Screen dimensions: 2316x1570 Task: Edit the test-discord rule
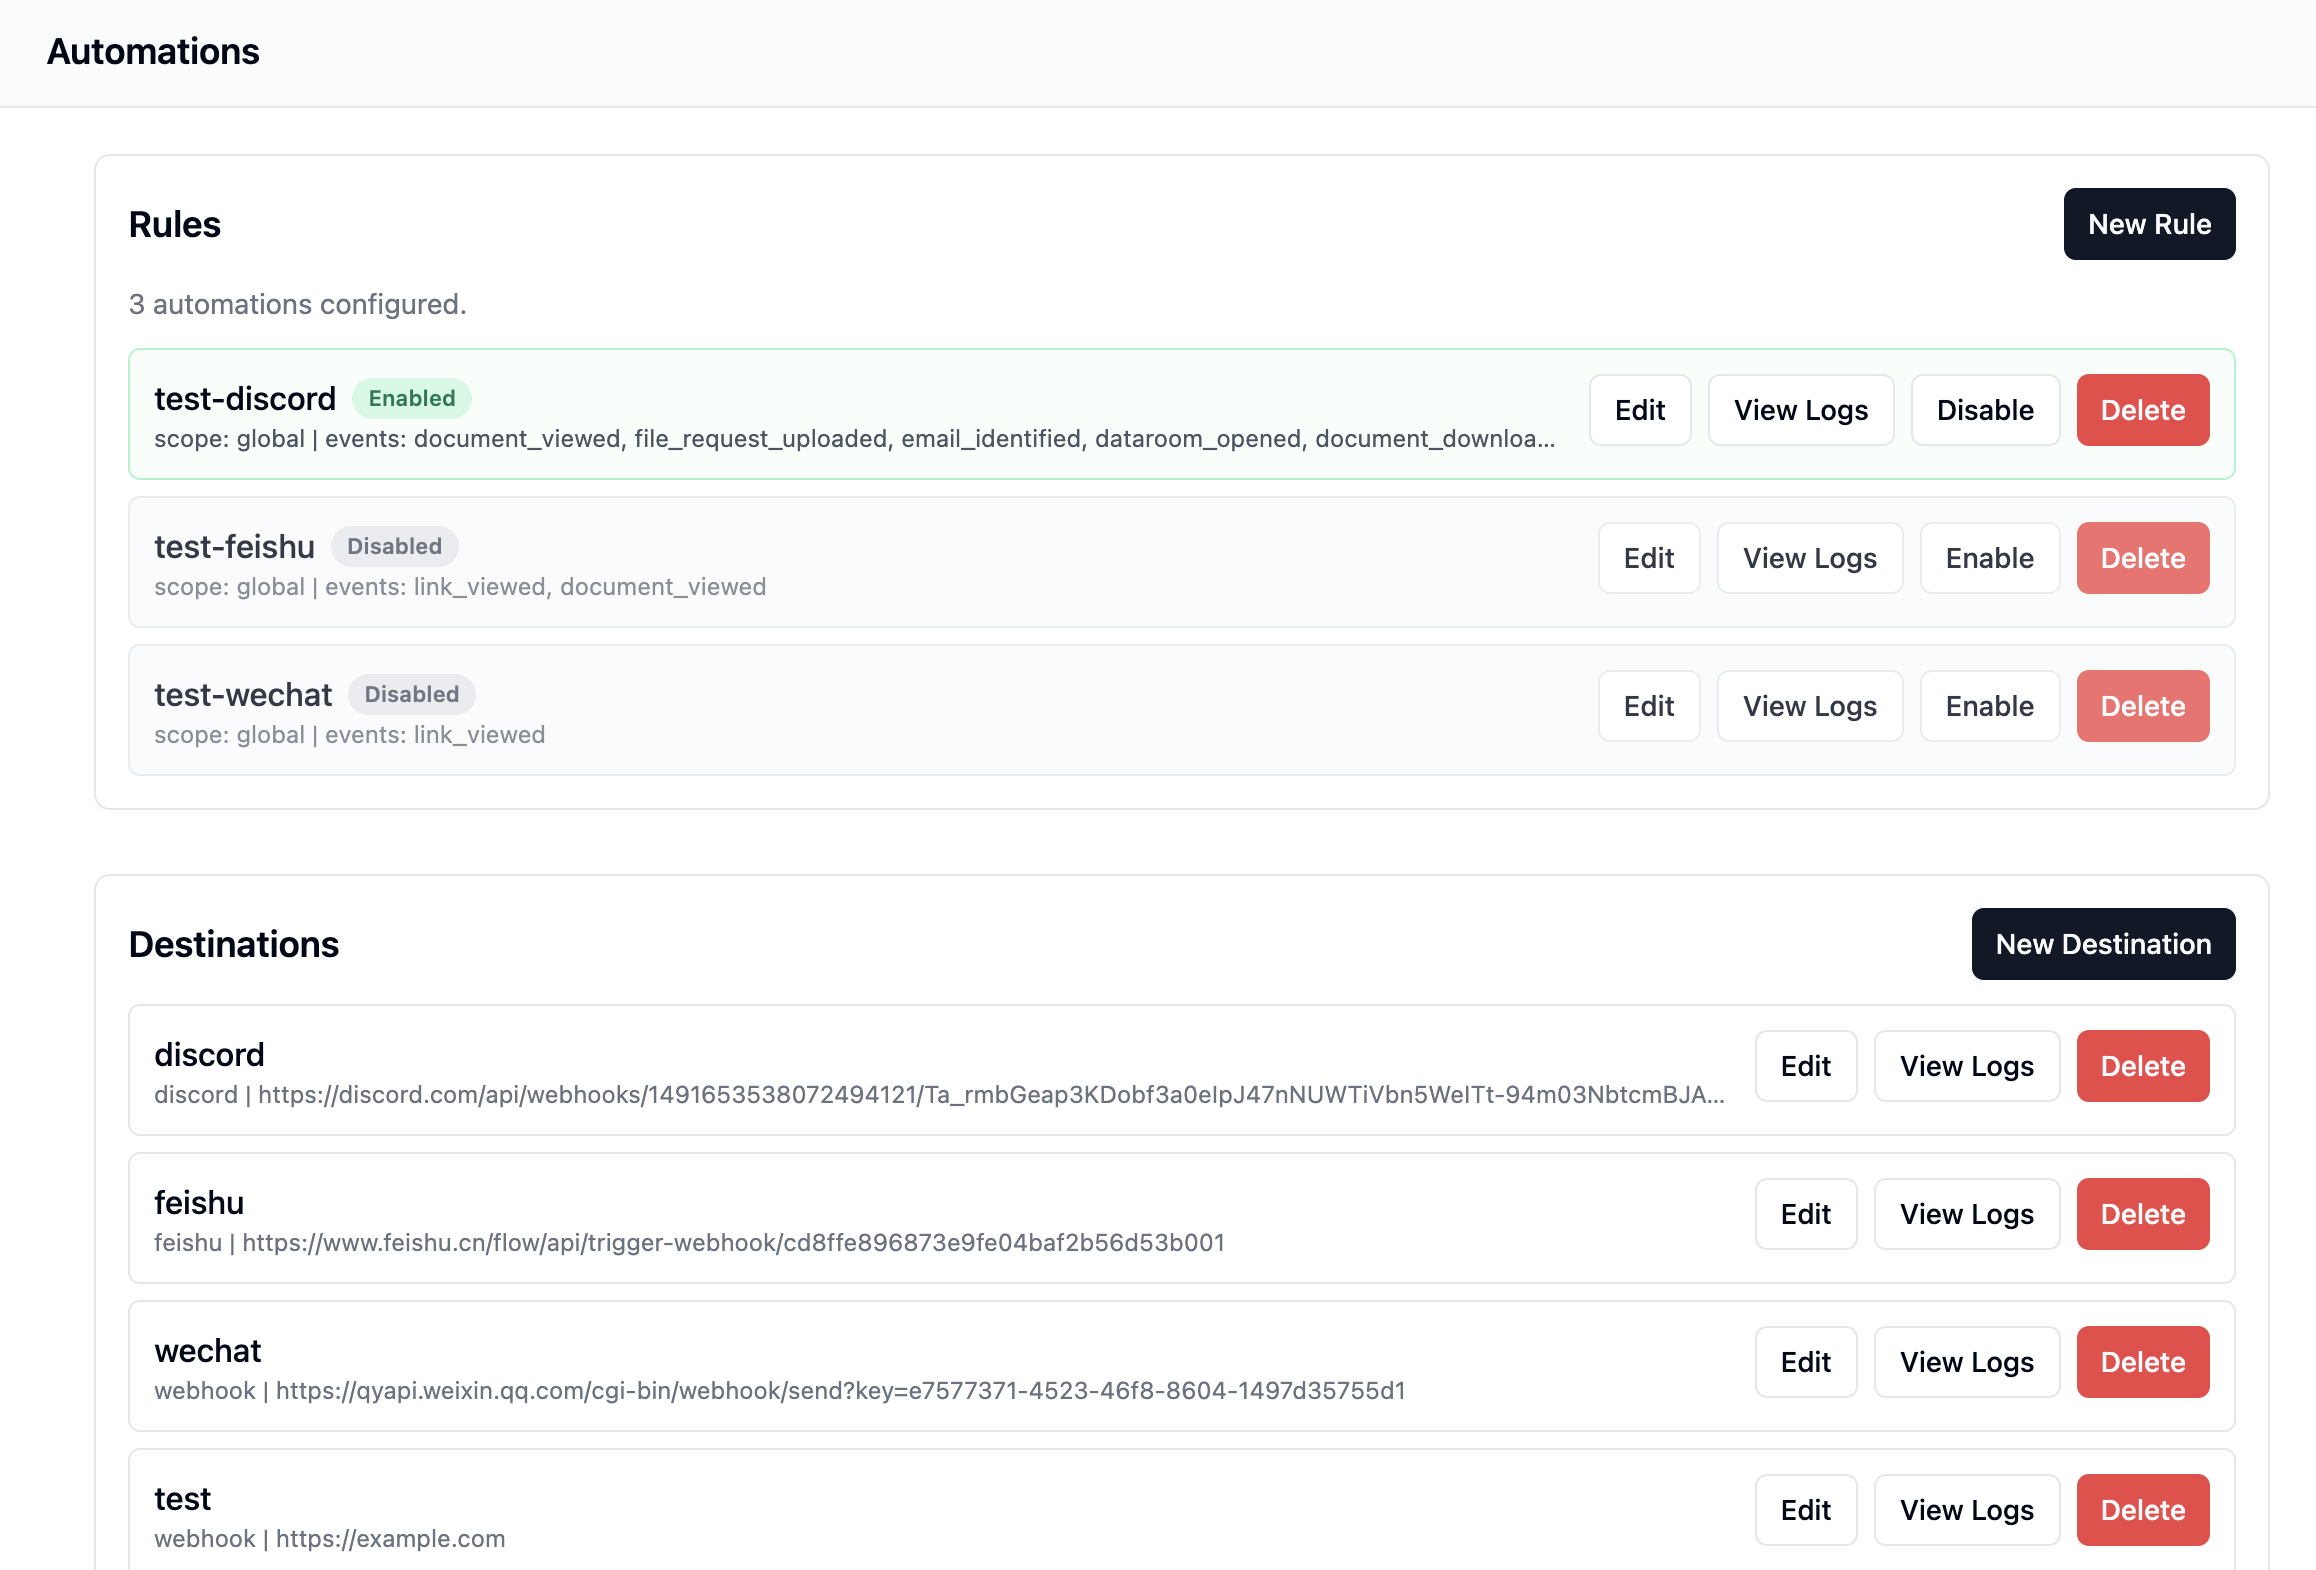1640,410
